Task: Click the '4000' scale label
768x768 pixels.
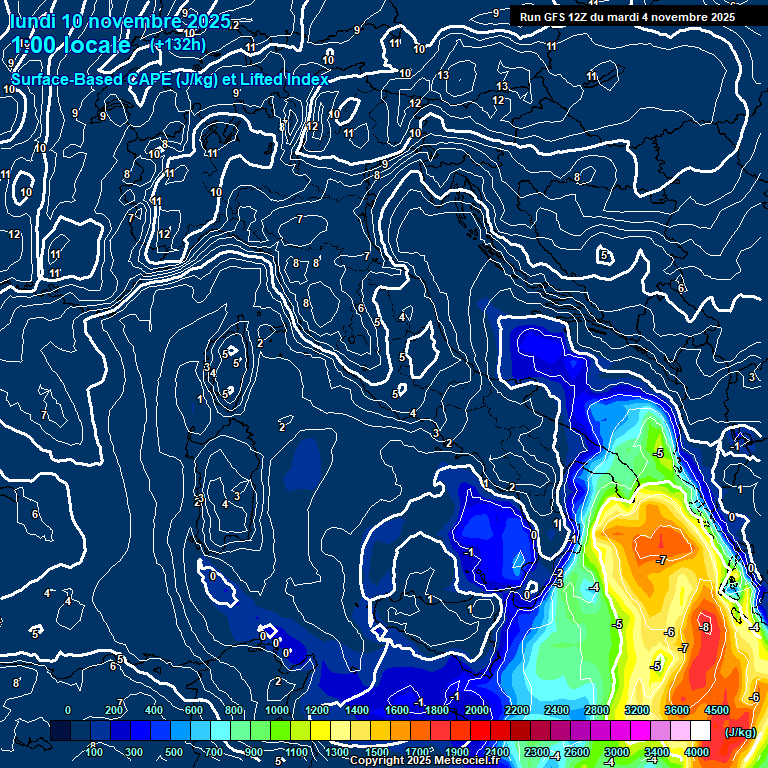Action: tap(696, 752)
